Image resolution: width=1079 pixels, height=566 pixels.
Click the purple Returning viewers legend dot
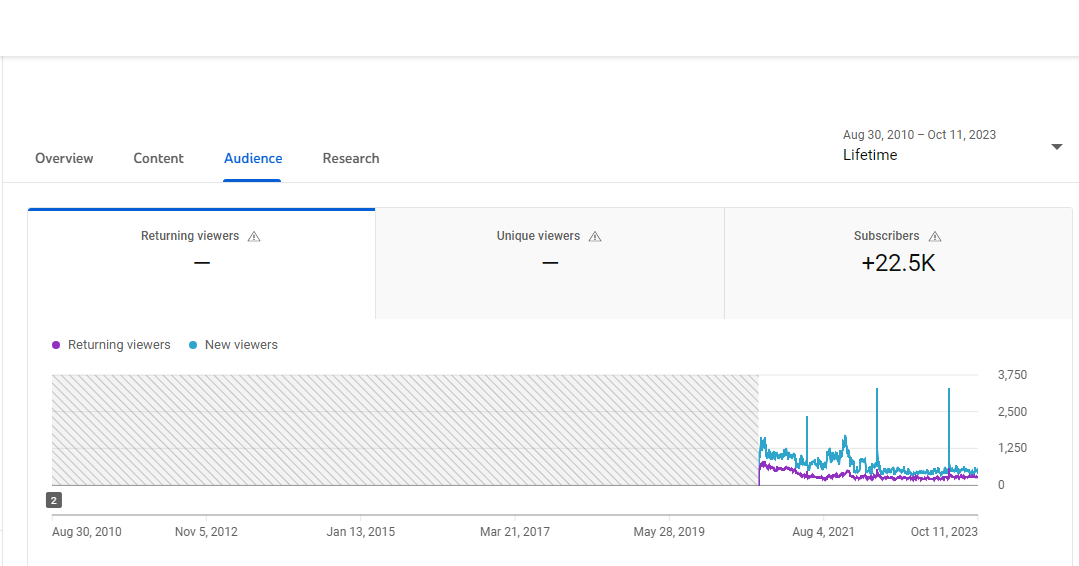coord(56,345)
